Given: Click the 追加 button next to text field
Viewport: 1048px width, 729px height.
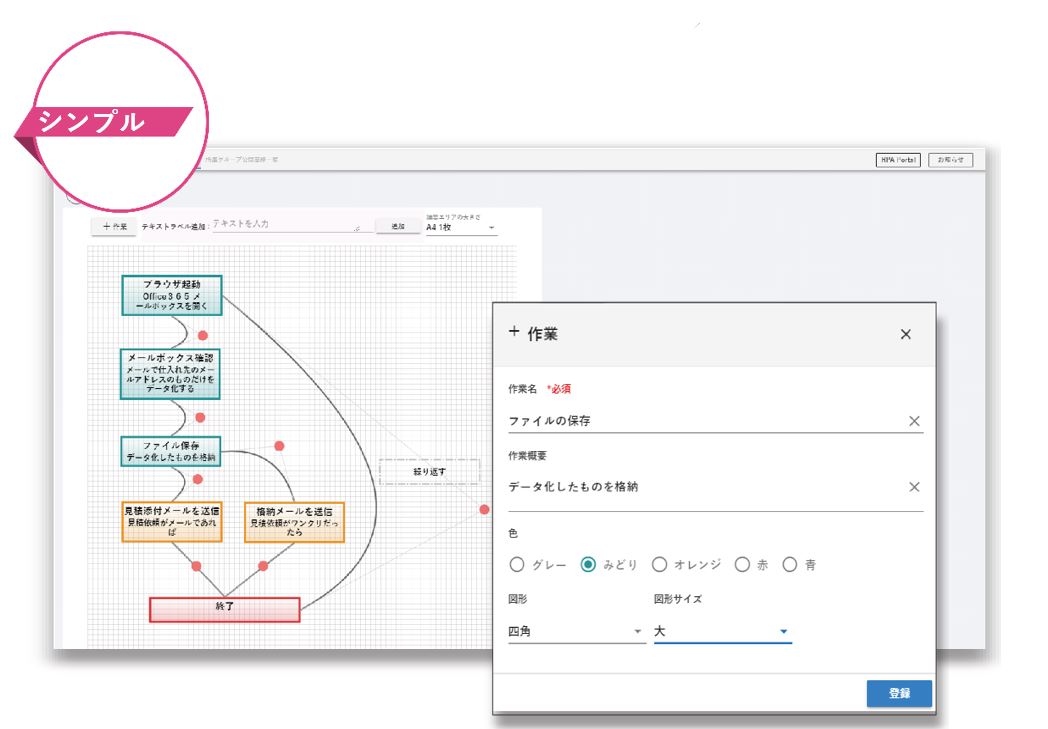Looking at the screenshot, I should (397, 227).
